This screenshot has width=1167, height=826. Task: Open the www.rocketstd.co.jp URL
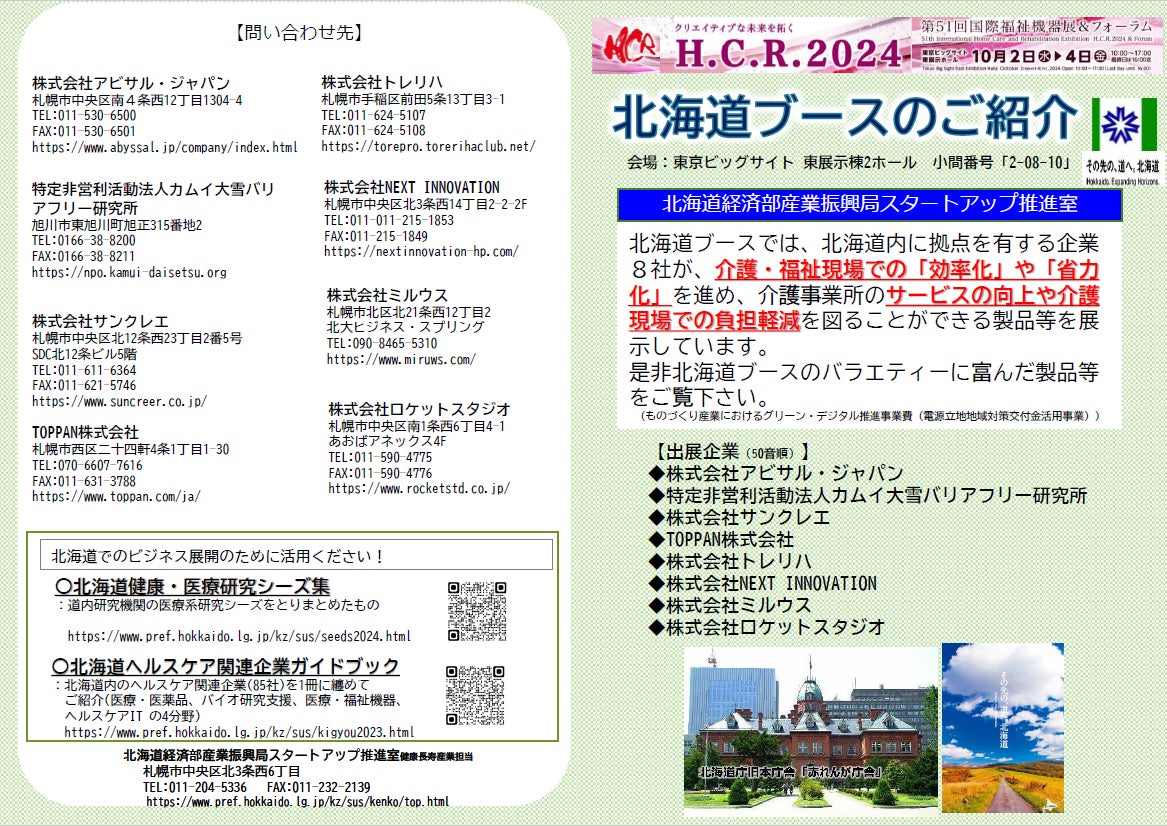pyautogui.click(x=419, y=489)
